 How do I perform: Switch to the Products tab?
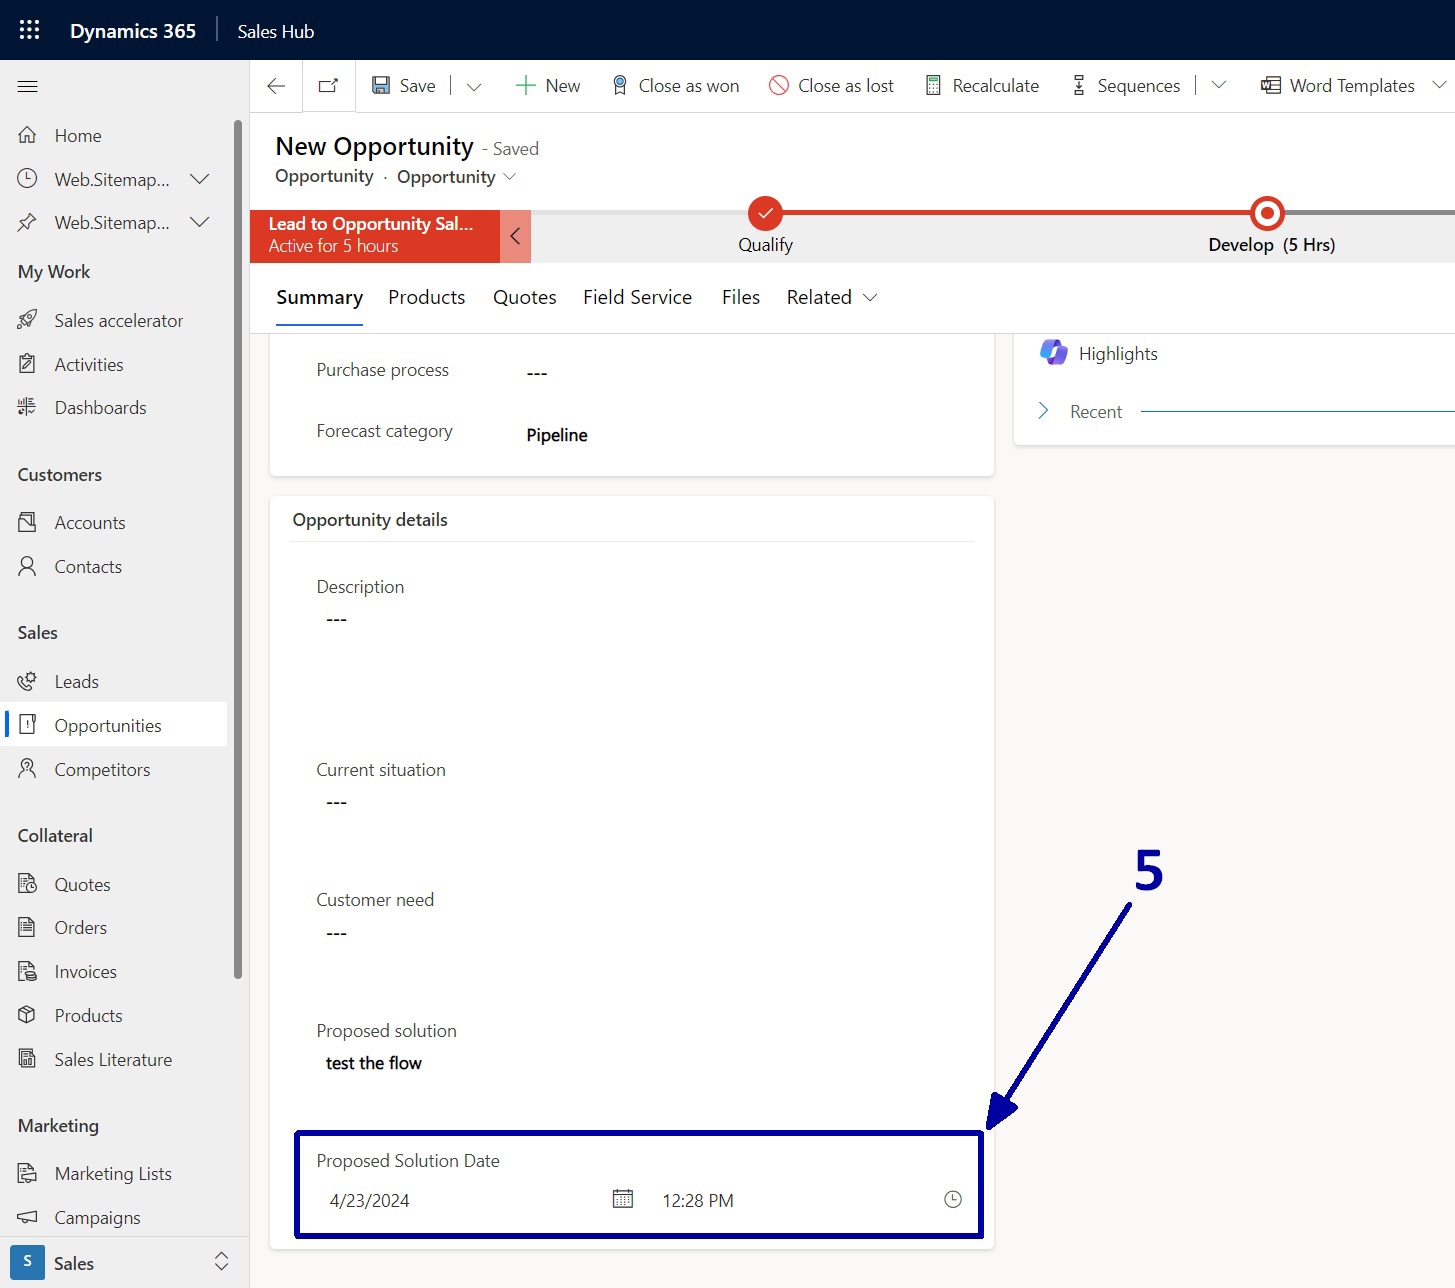427,297
